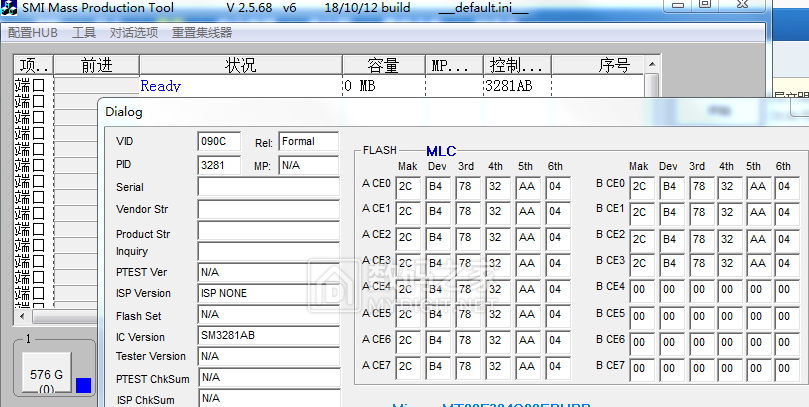Click the PID field showing 3281

click(219, 165)
